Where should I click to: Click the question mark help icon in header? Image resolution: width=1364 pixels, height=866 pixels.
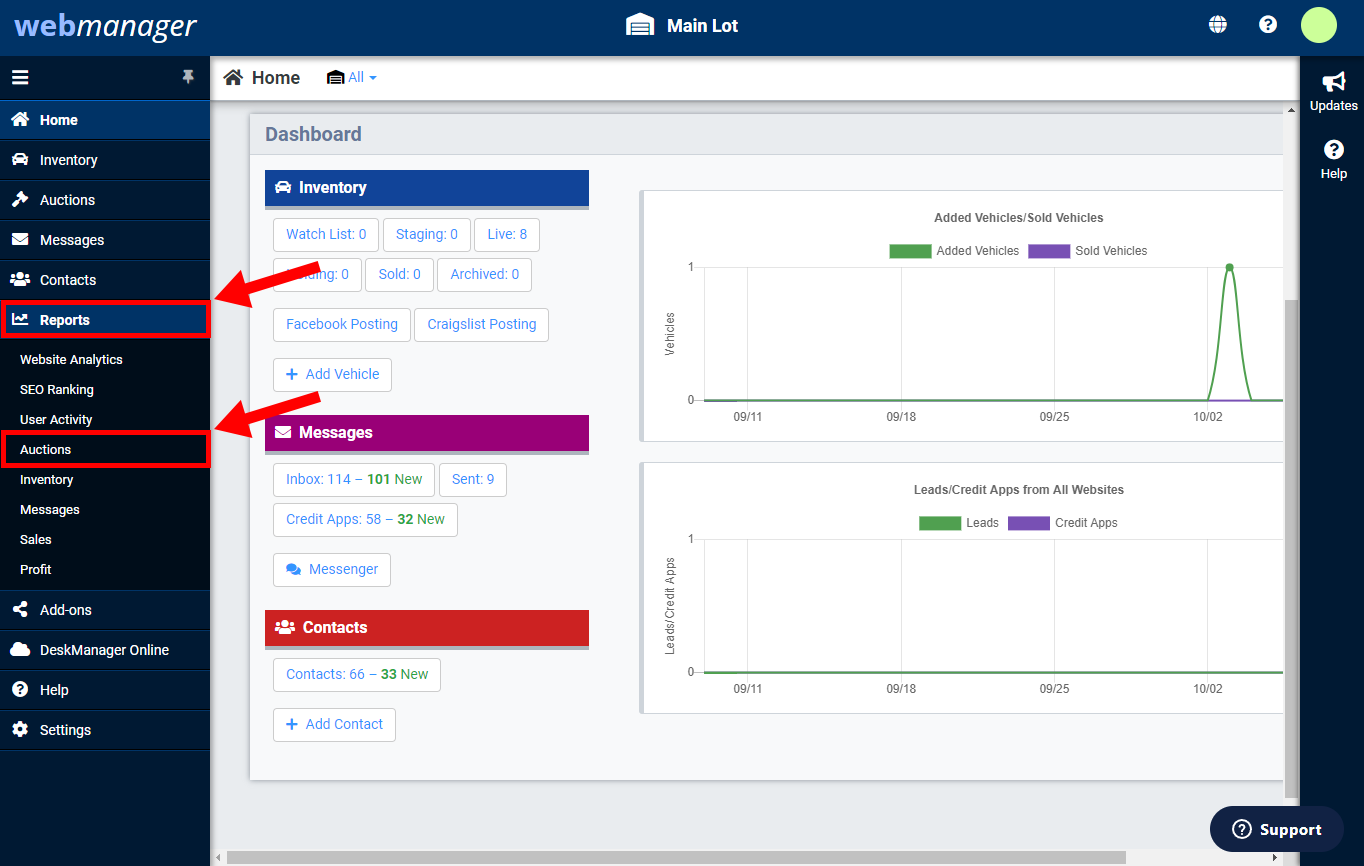1268,25
